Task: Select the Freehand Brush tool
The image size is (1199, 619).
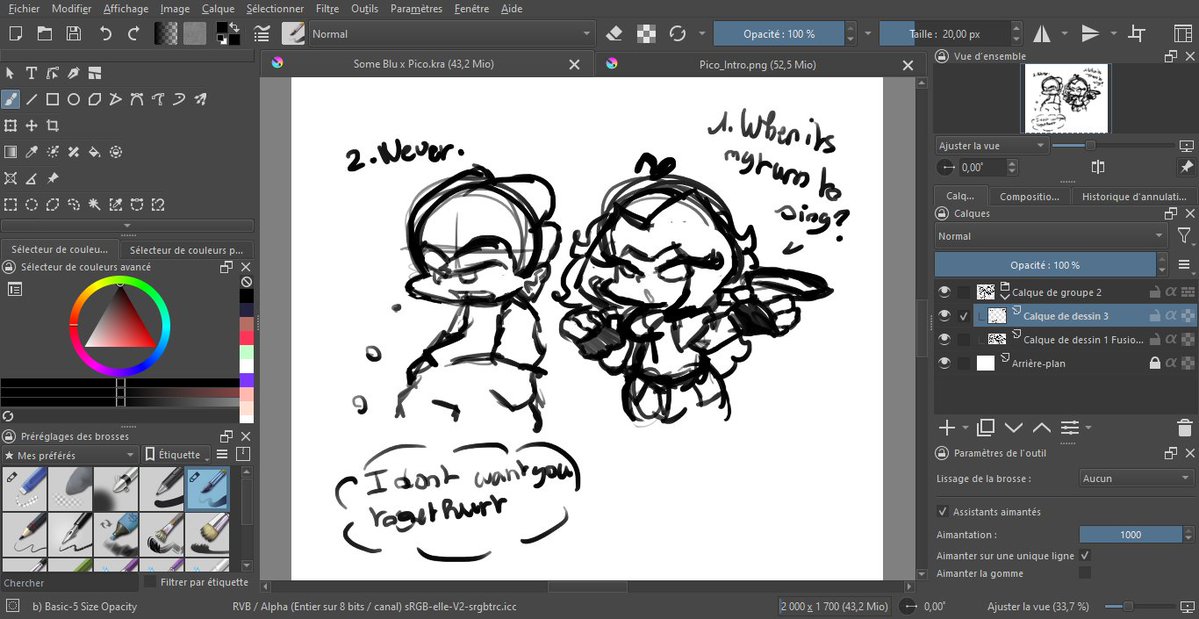Action: click(11, 99)
